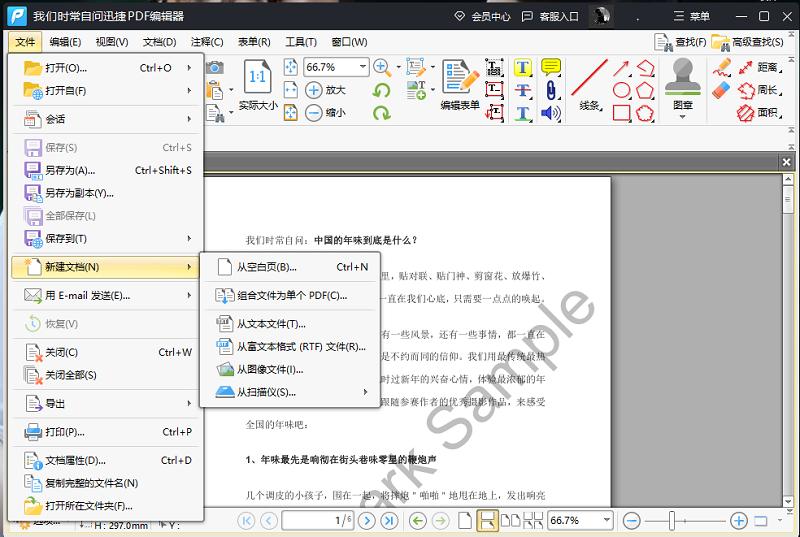Screen dimensions: 800x537
Task: Open the 66.7% zoom dropdown in toolbar
Action: (362, 67)
